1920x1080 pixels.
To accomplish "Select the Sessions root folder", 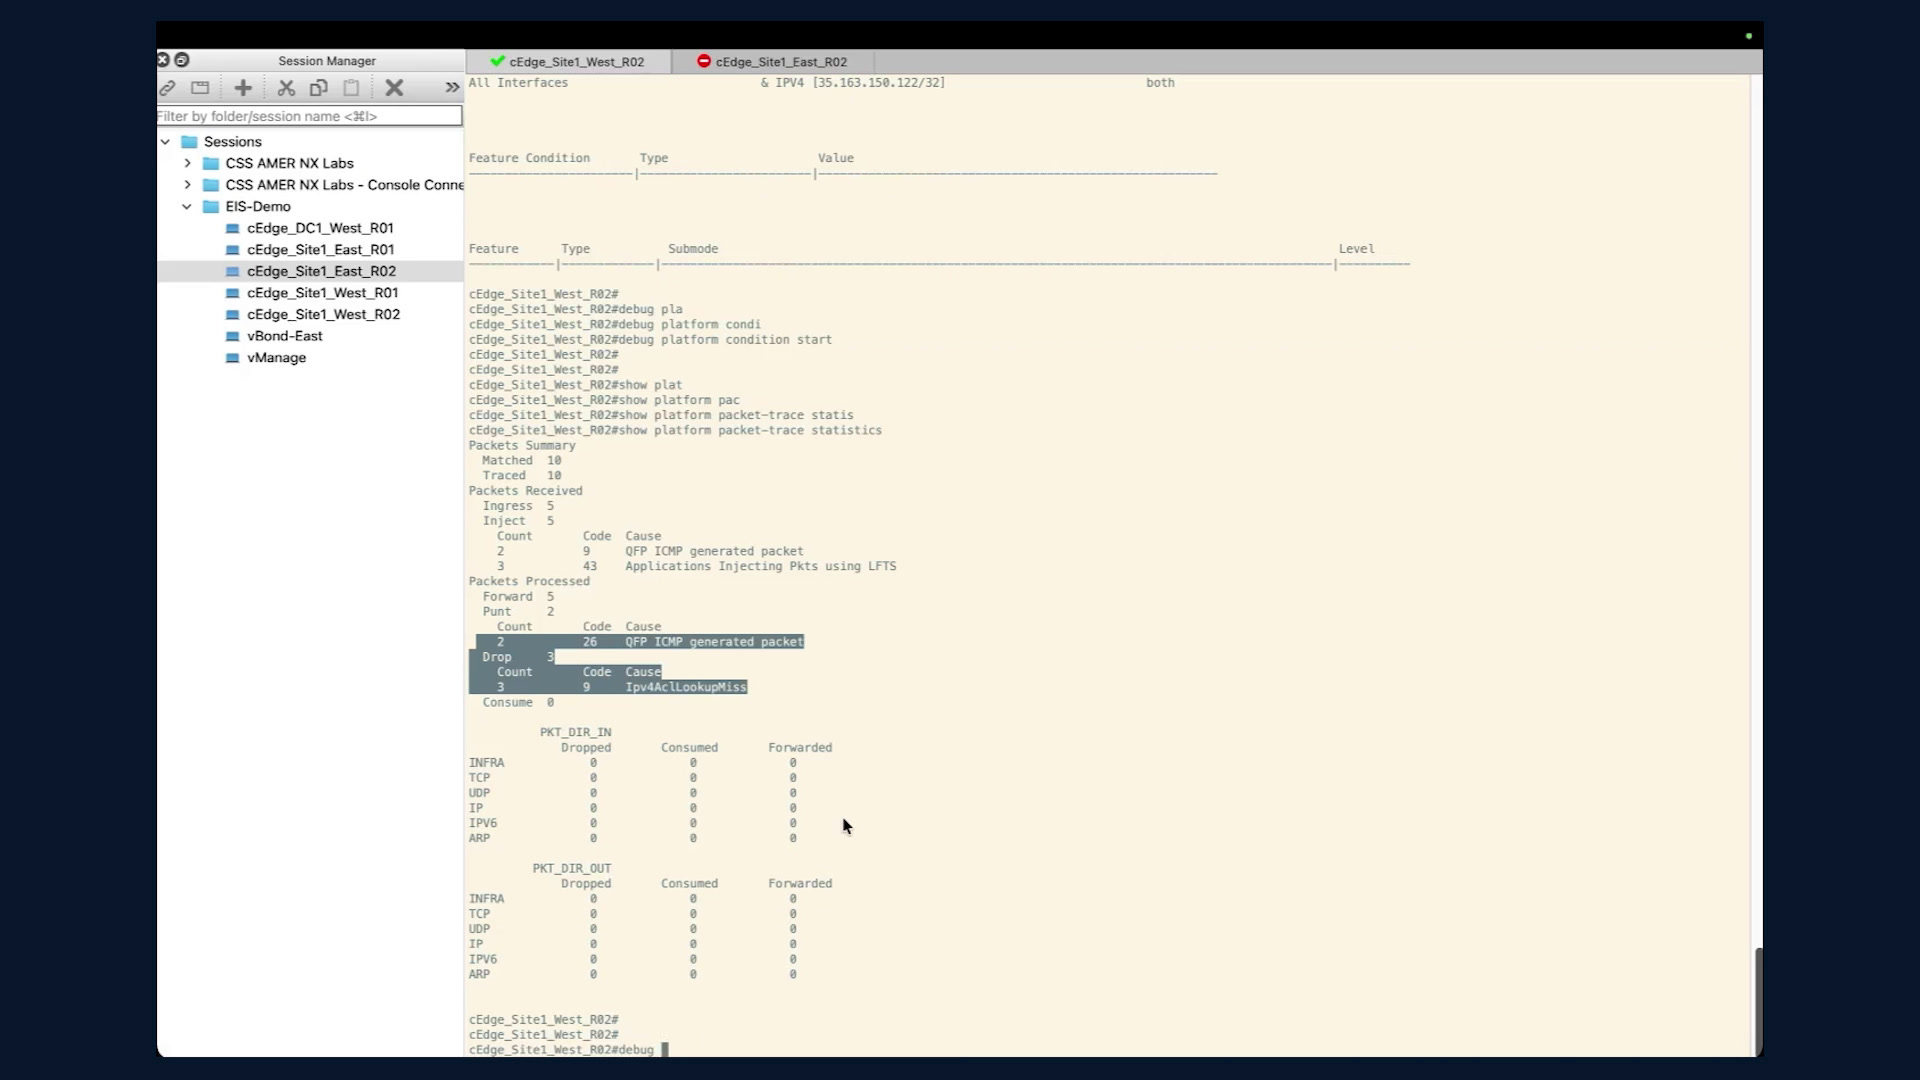I will (x=232, y=142).
